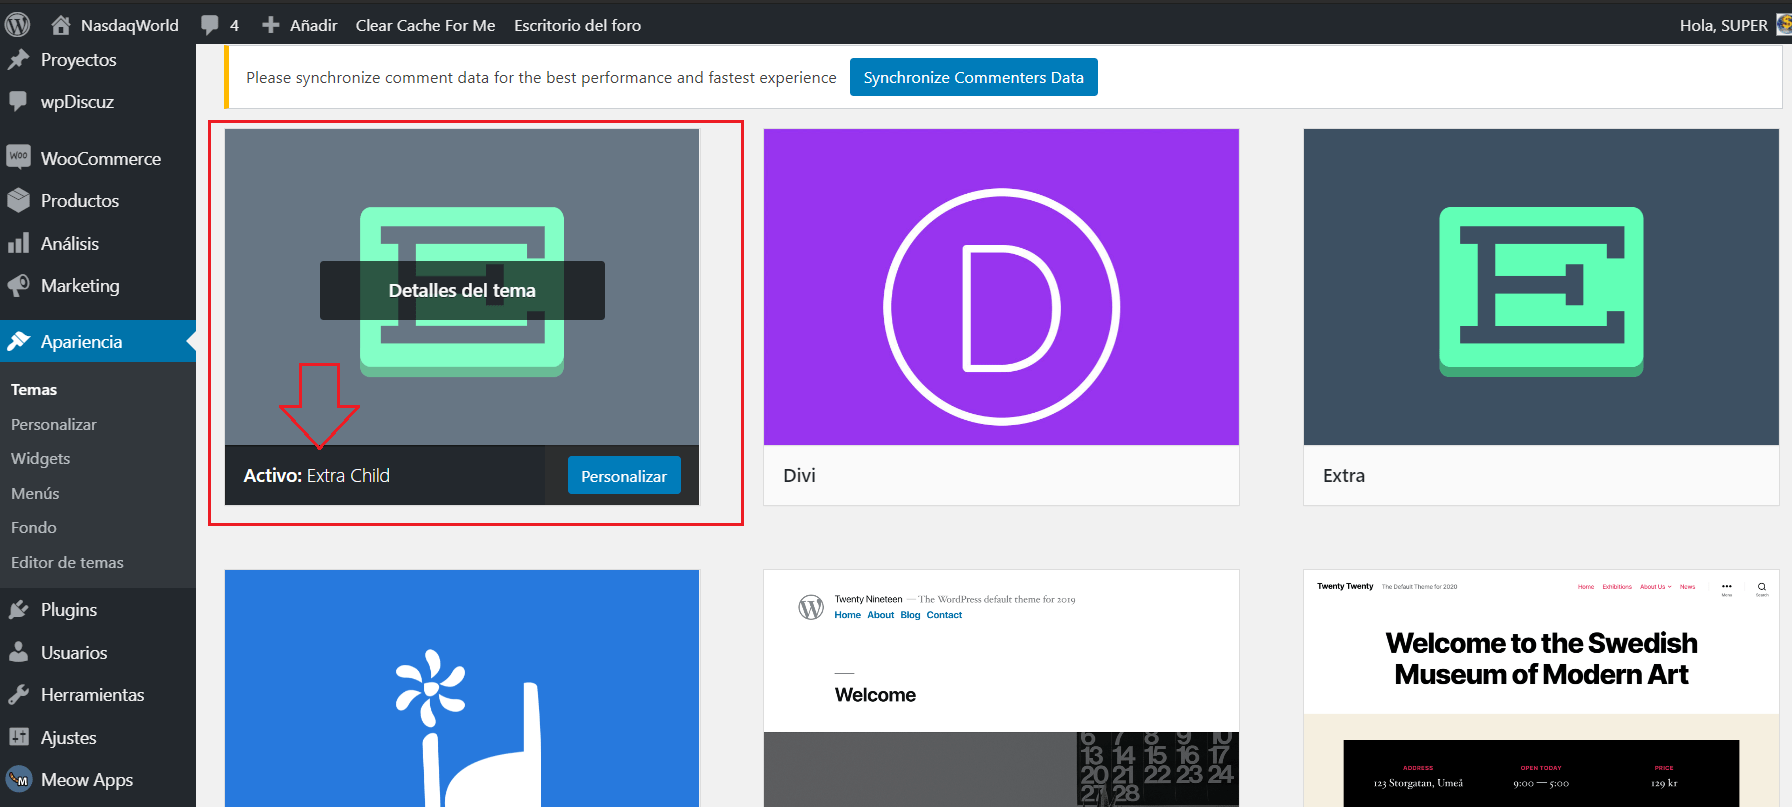
Task: Open the Hola, SUPER account menu
Action: 1724,25
